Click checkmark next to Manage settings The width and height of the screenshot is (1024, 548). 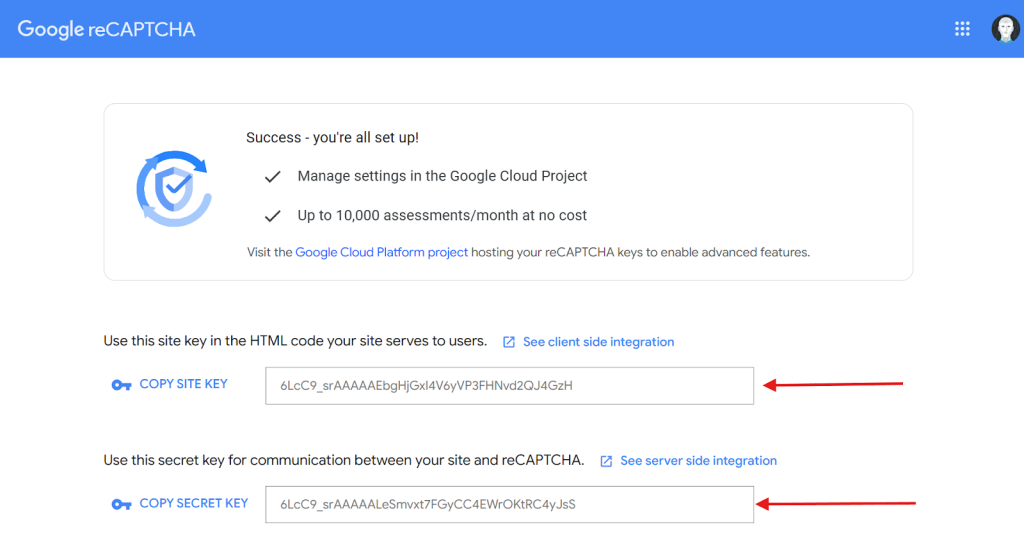click(x=272, y=177)
